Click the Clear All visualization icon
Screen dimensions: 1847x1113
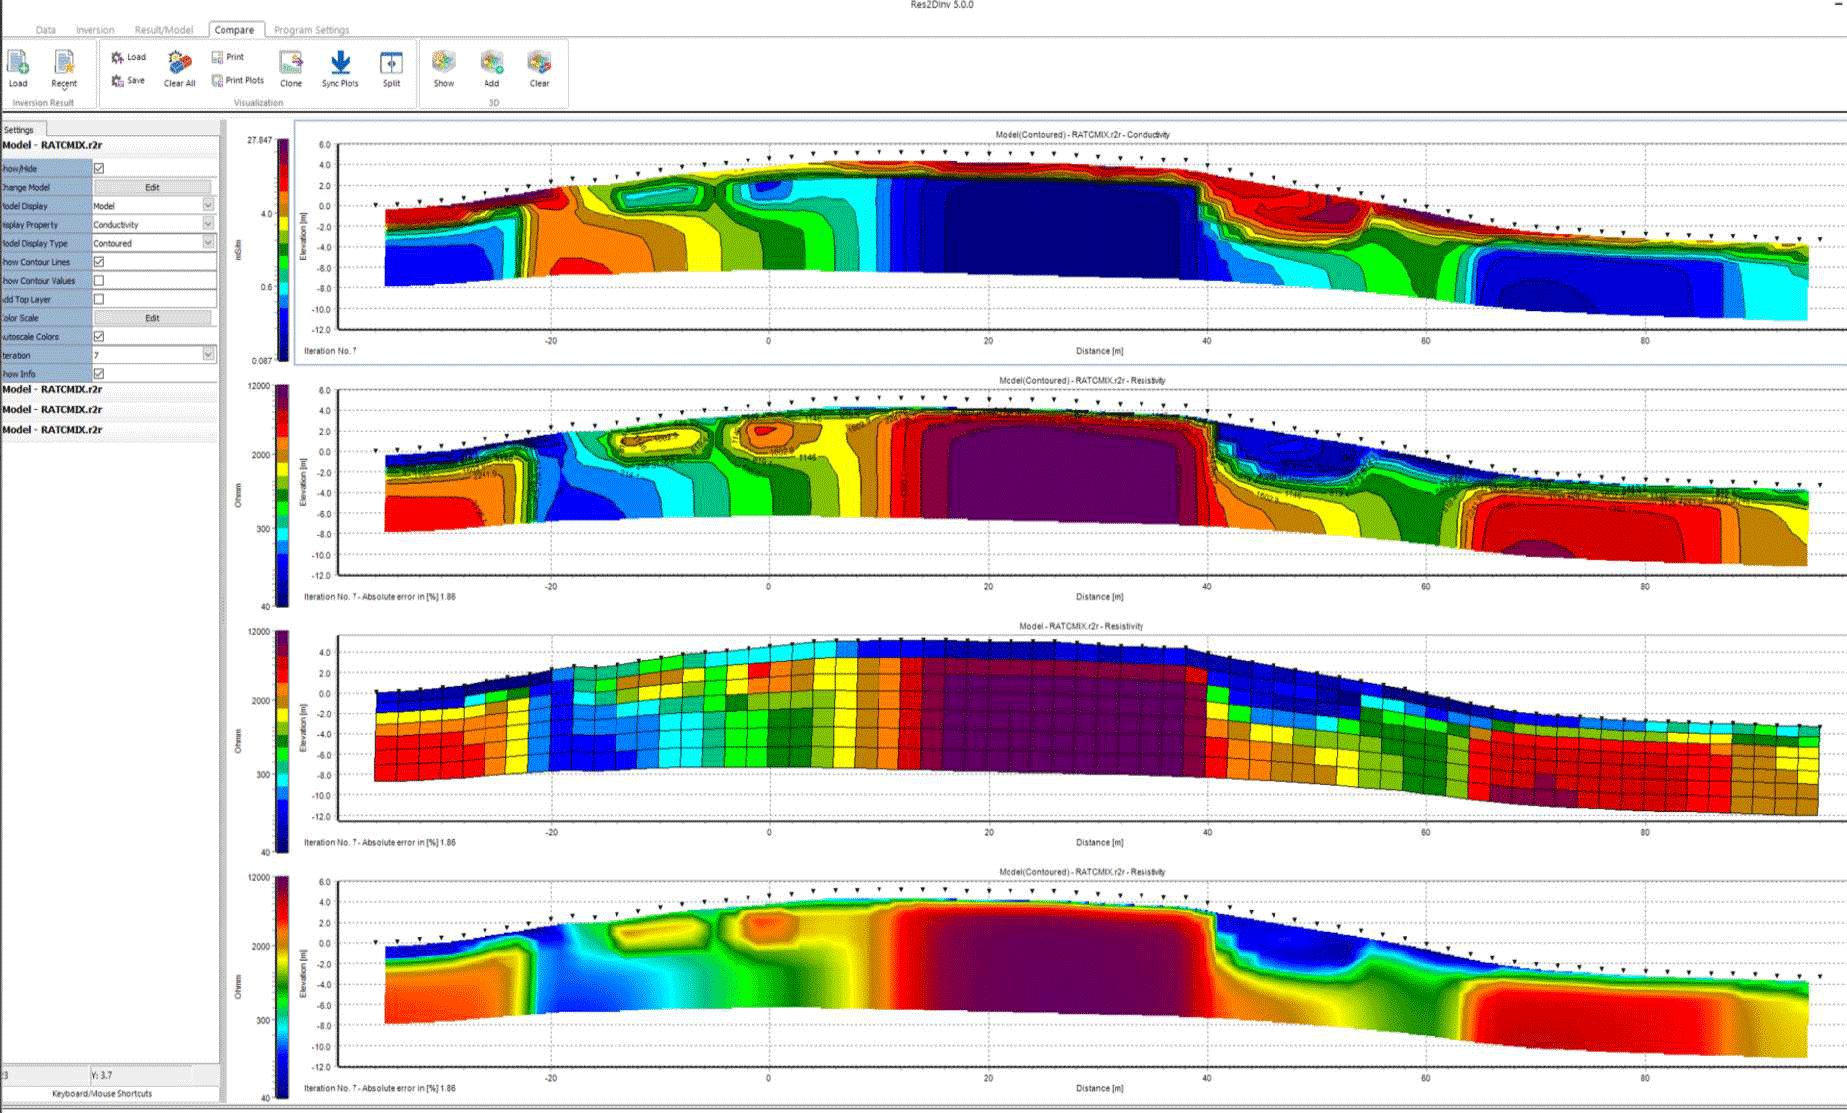(x=179, y=67)
